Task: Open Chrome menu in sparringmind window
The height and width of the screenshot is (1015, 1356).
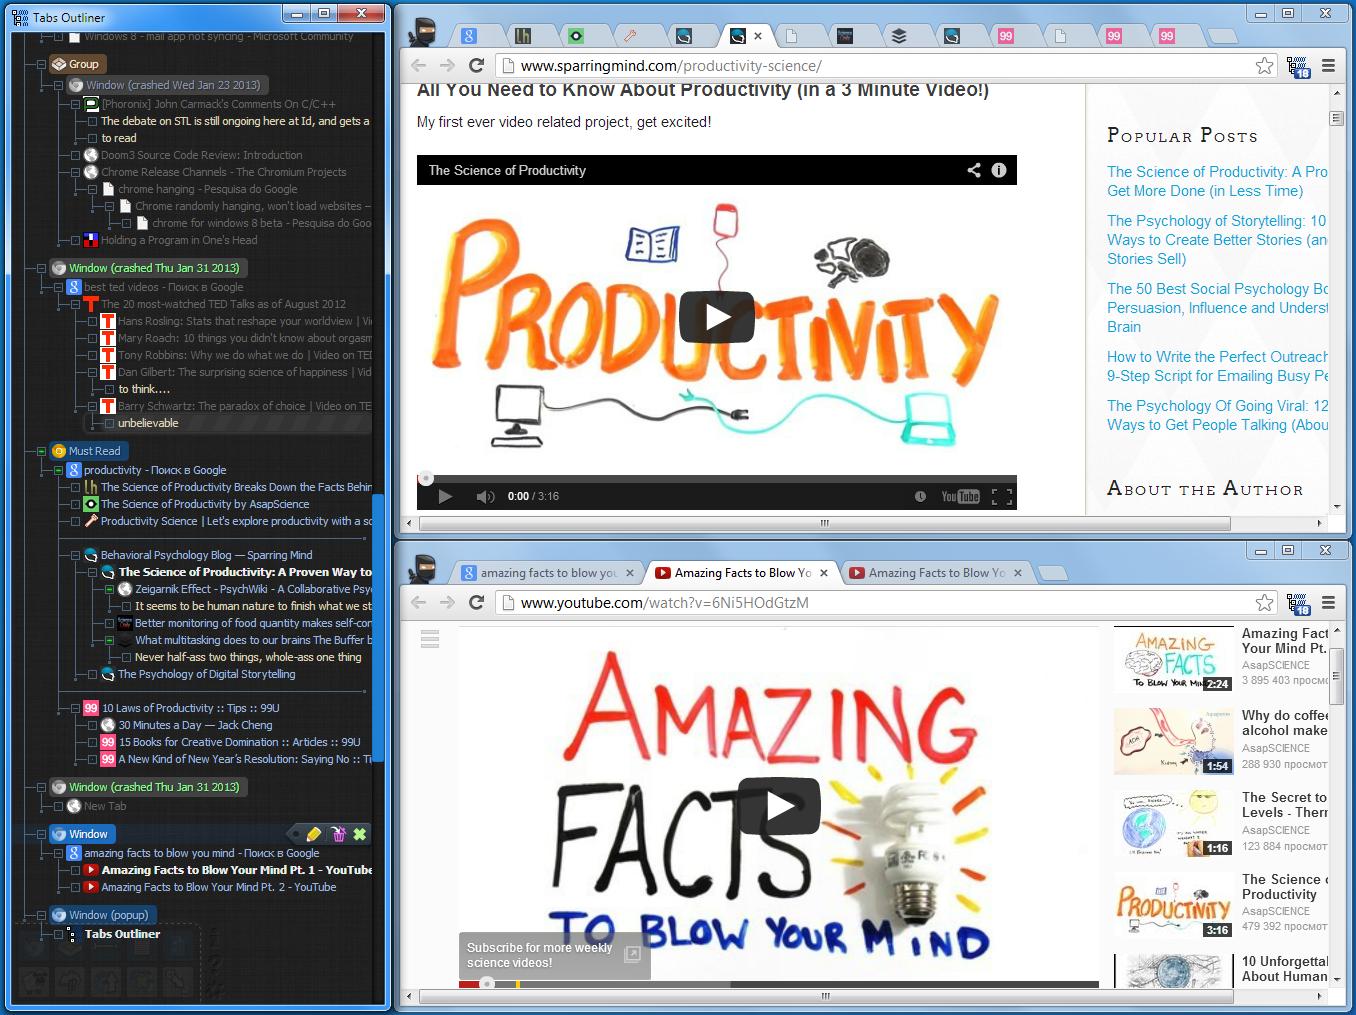Action: pos(1329,66)
